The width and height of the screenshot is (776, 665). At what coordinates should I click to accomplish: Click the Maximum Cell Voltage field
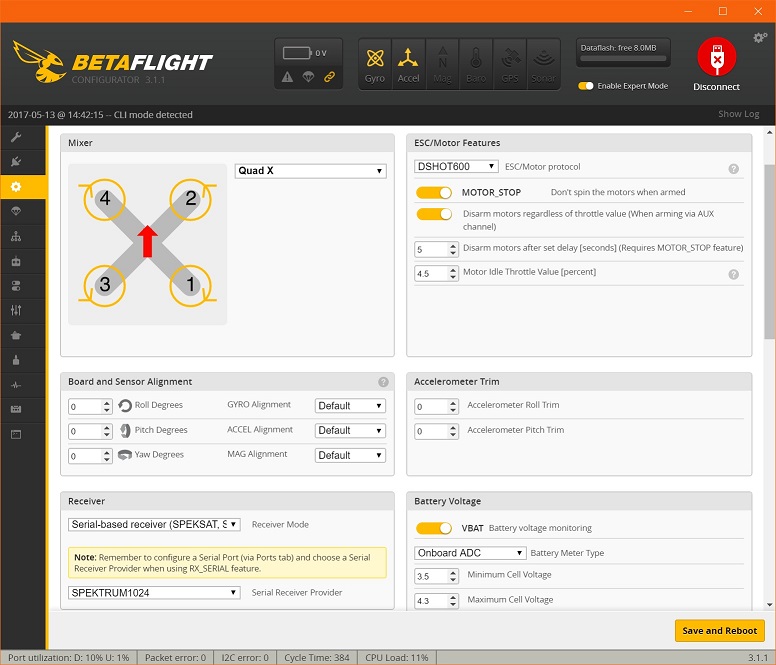(x=436, y=601)
